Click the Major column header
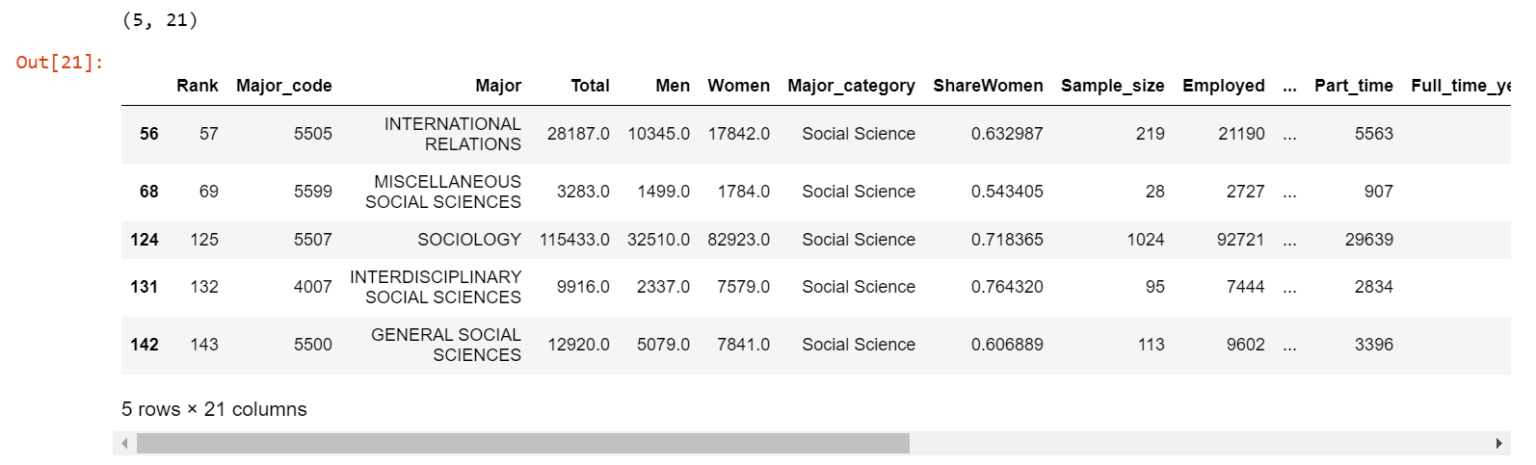This screenshot has height=465, width=1536. [x=499, y=86]
